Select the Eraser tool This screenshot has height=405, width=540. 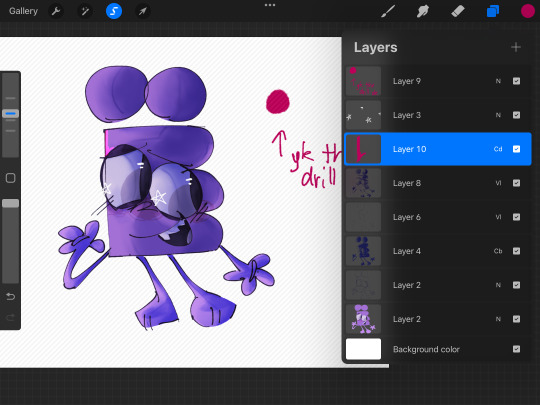pos(458,11)
